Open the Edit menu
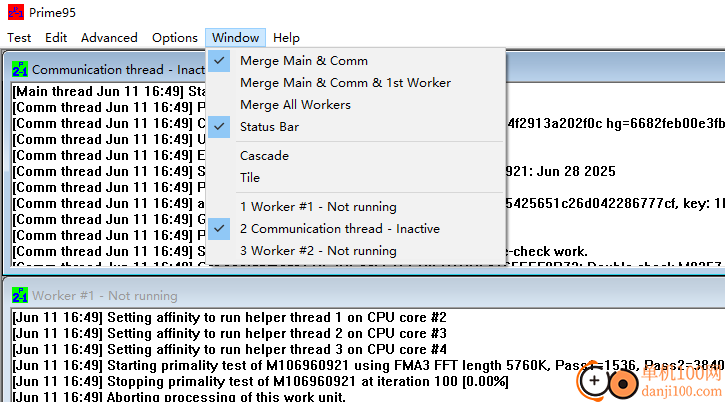 56,37
